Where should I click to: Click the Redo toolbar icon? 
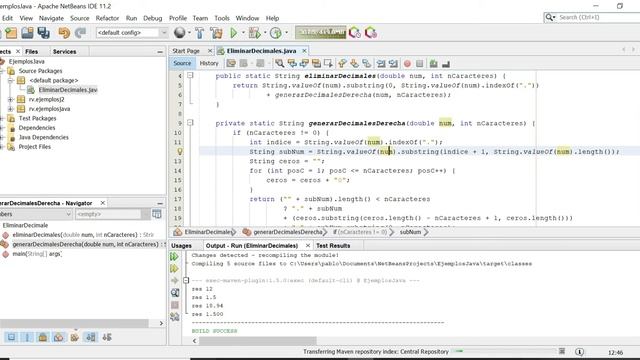pos(80,33)
